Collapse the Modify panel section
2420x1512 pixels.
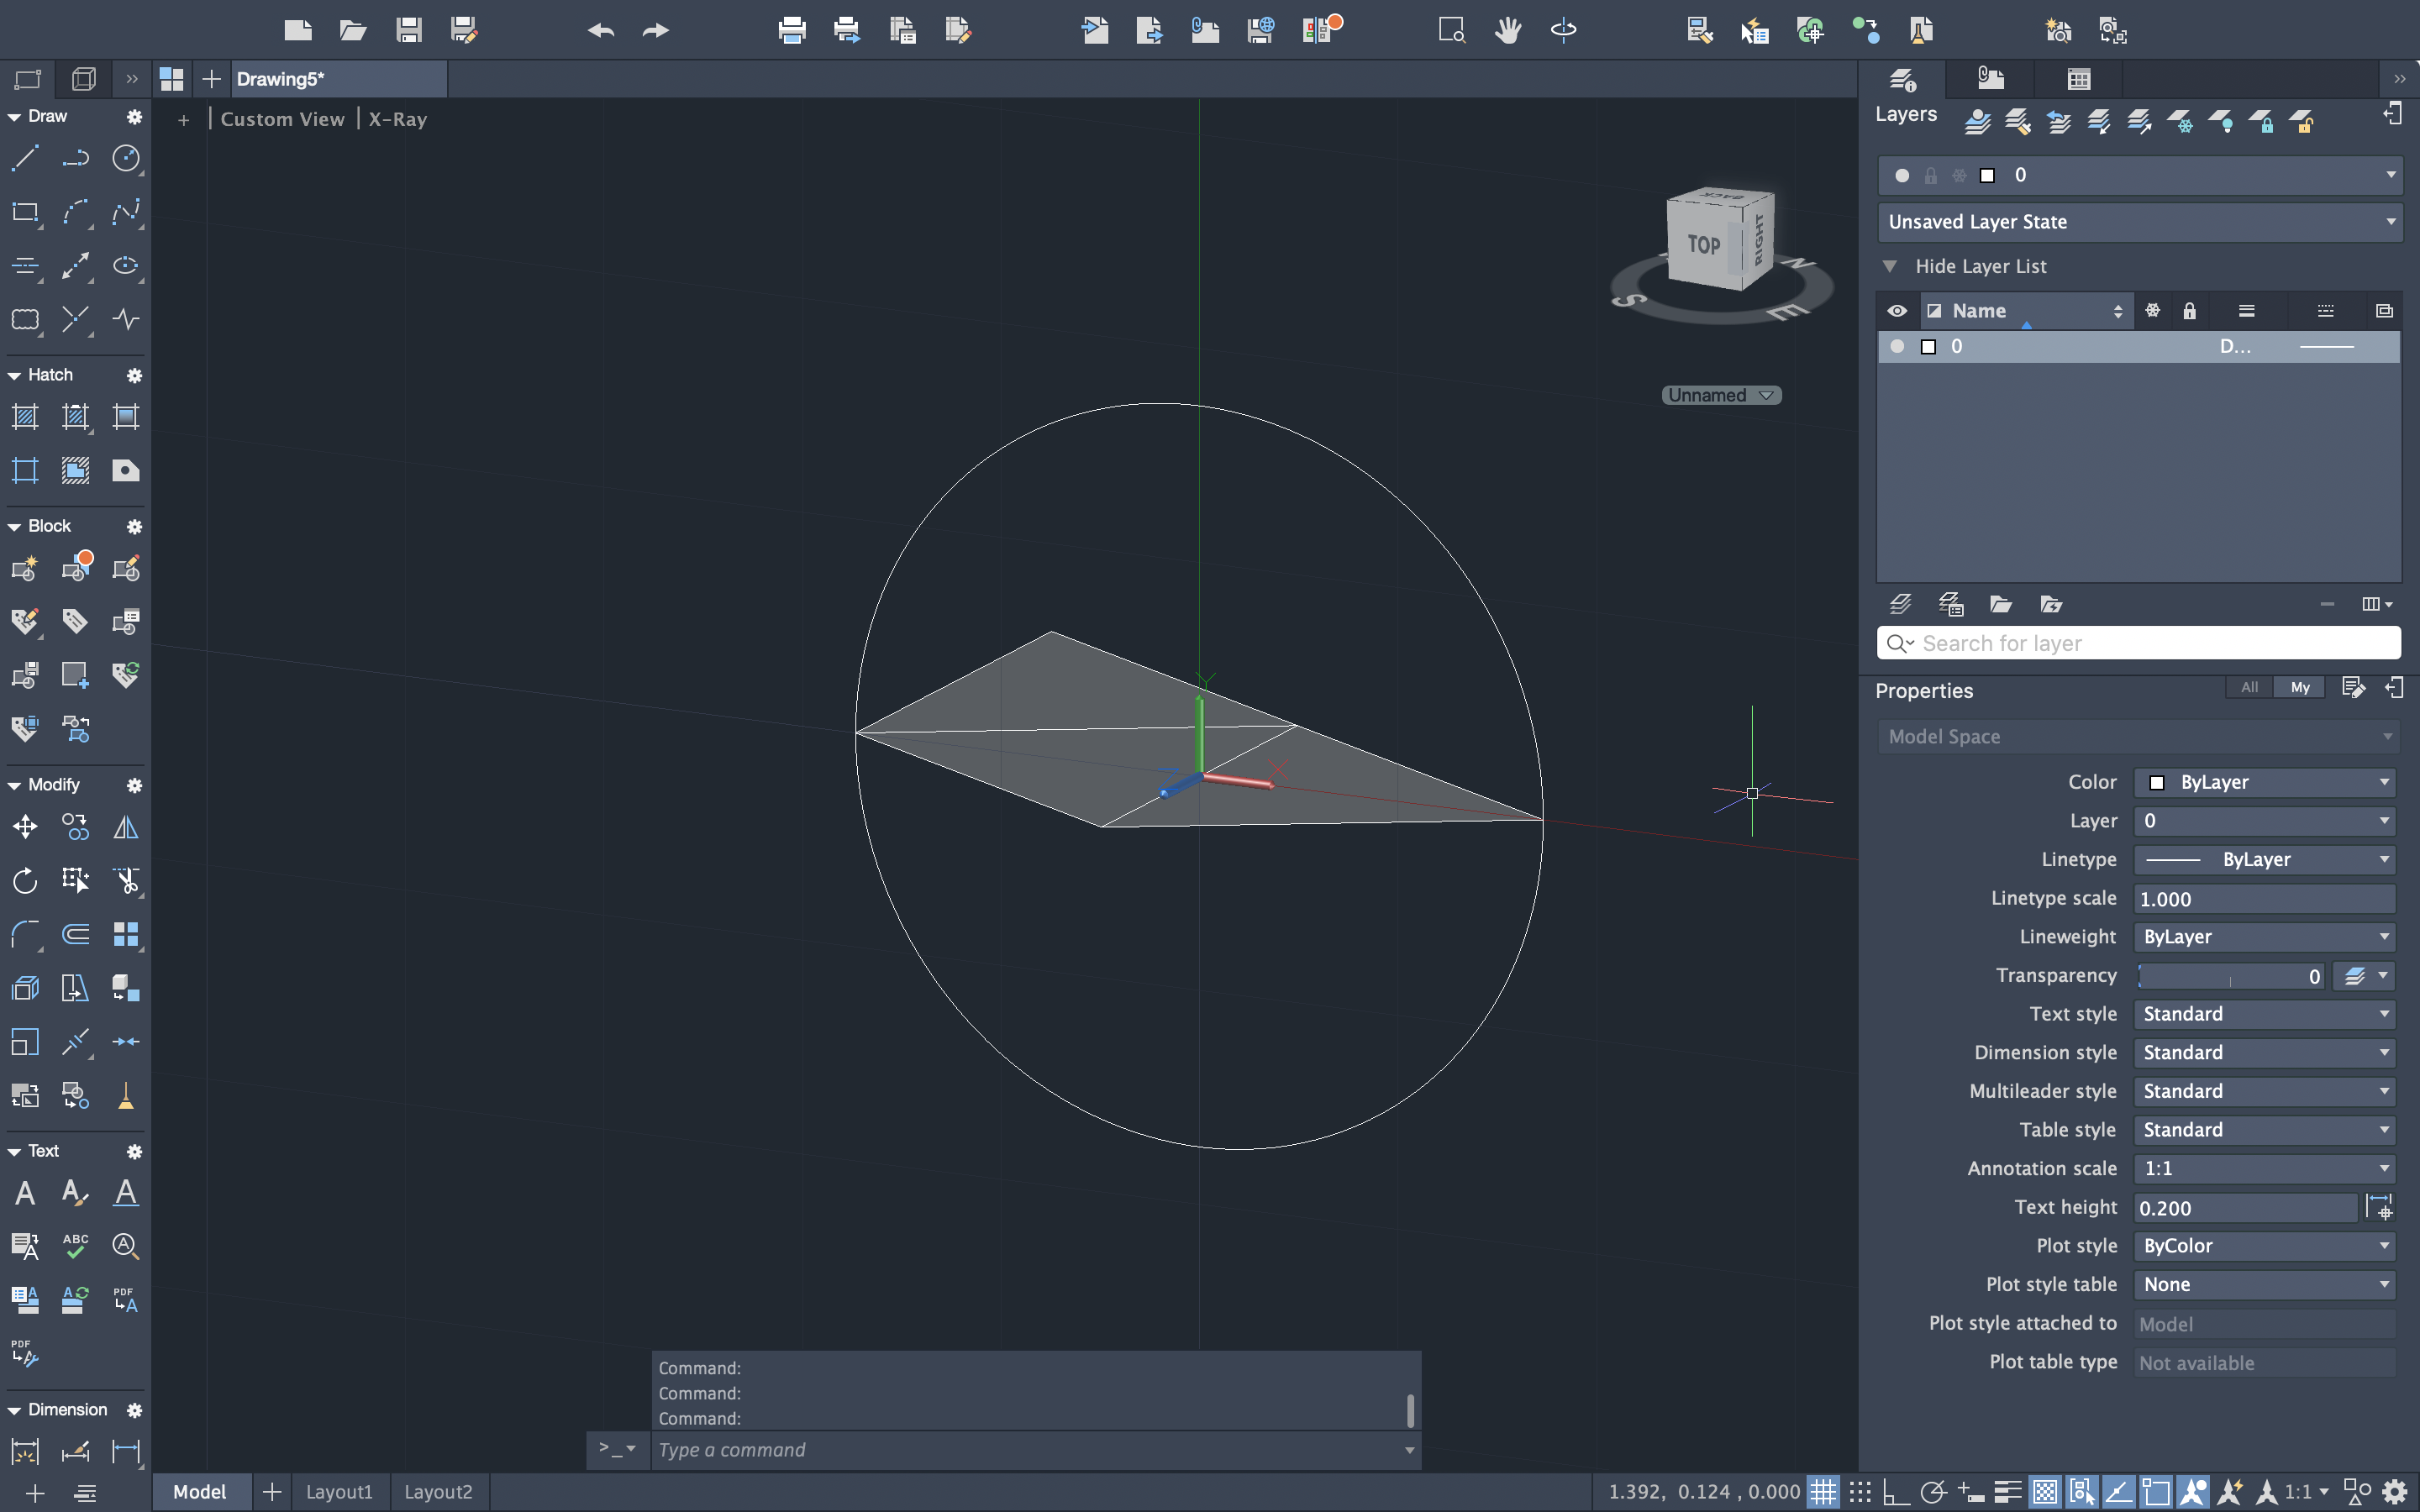click(14, 785)
